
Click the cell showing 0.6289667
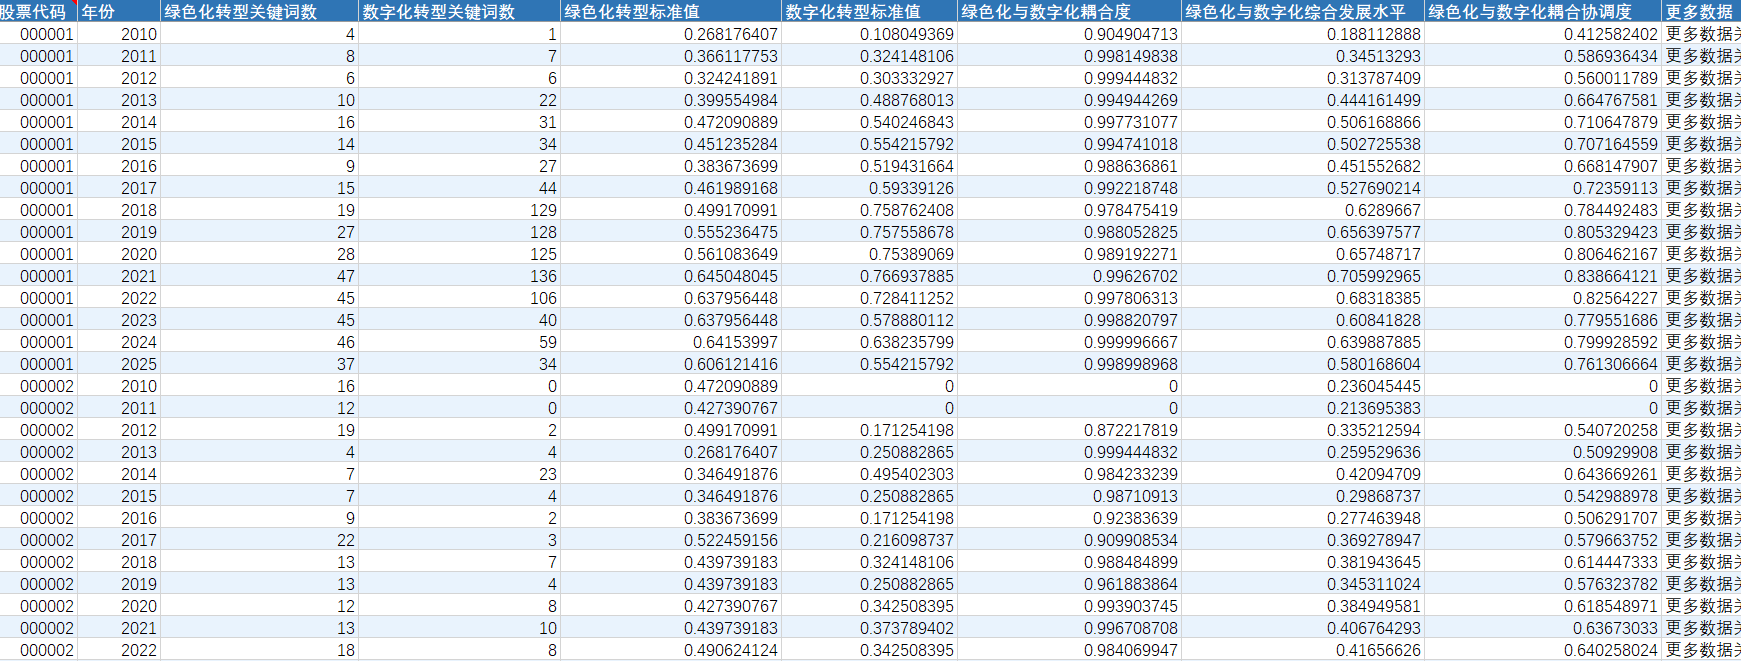coord(1302,210)
